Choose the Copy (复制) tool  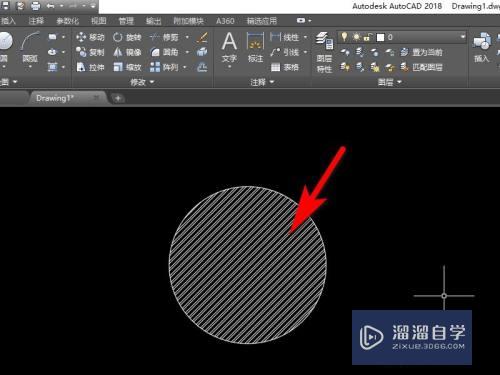(x=90, y=52)
